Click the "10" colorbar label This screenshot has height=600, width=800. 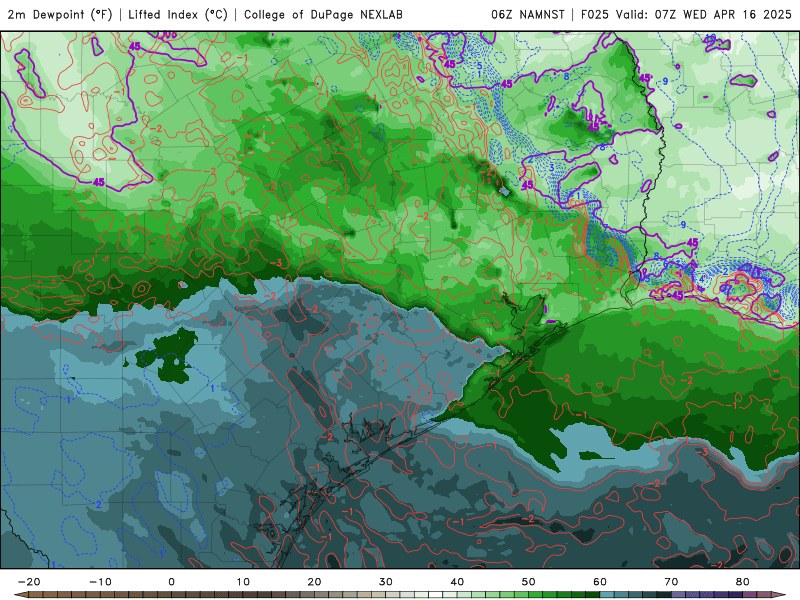click(243, 582)
